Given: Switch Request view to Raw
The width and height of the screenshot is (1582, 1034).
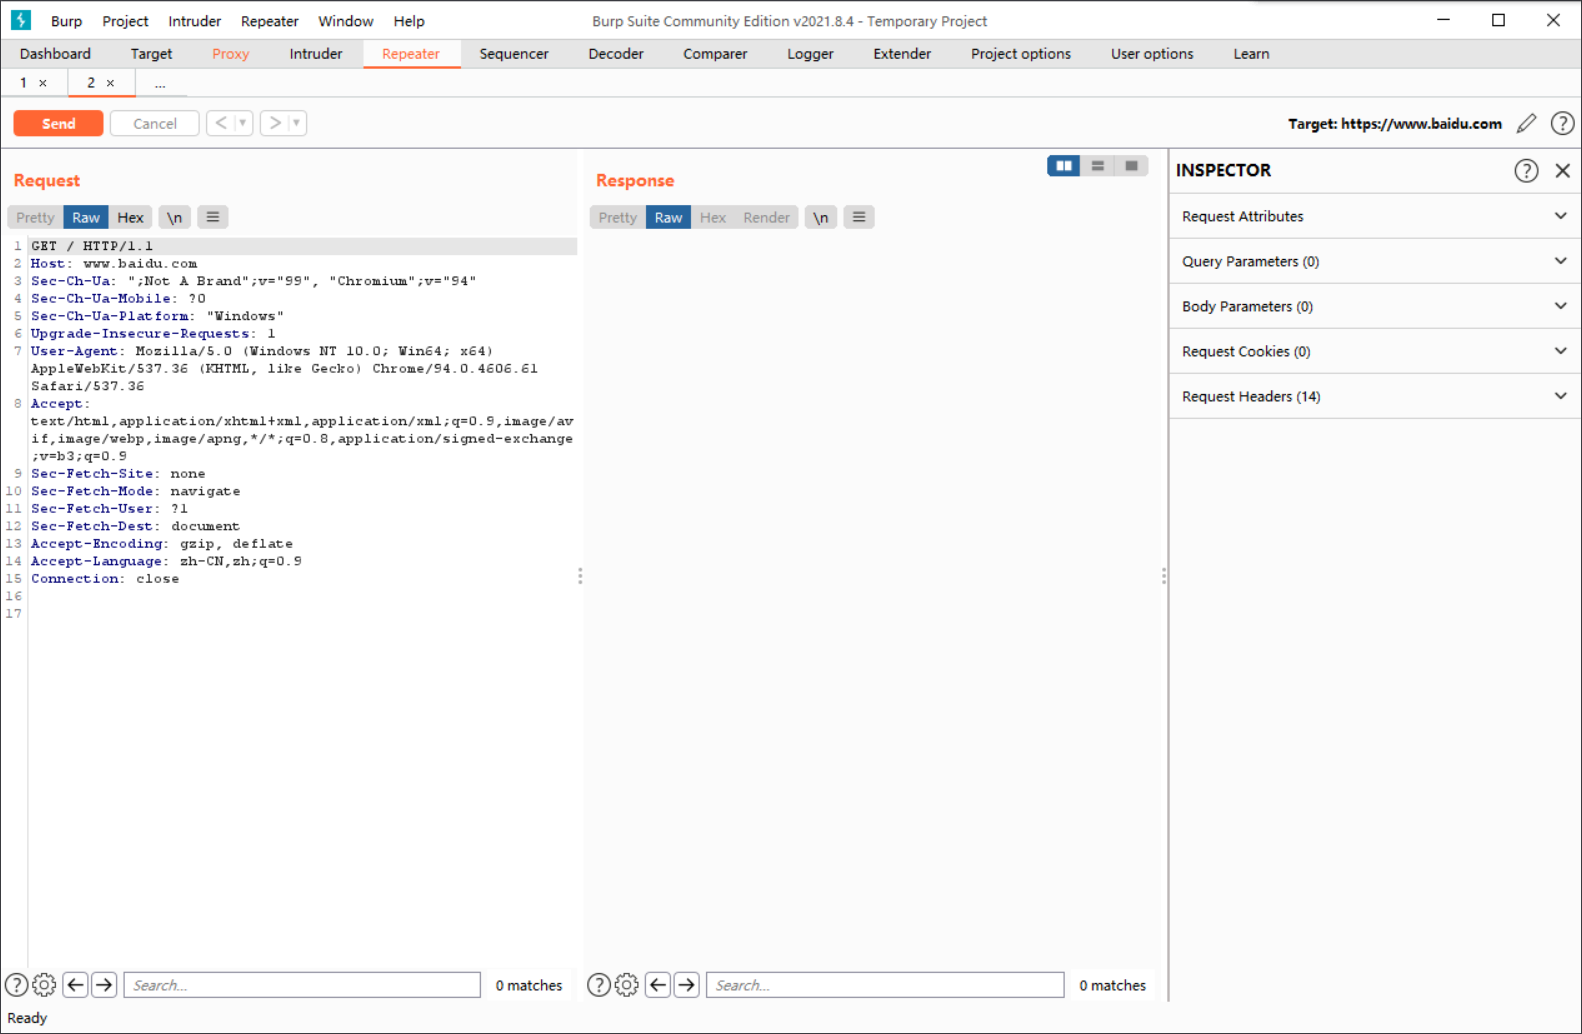Looking at the screenshot, I should point(86,217).
